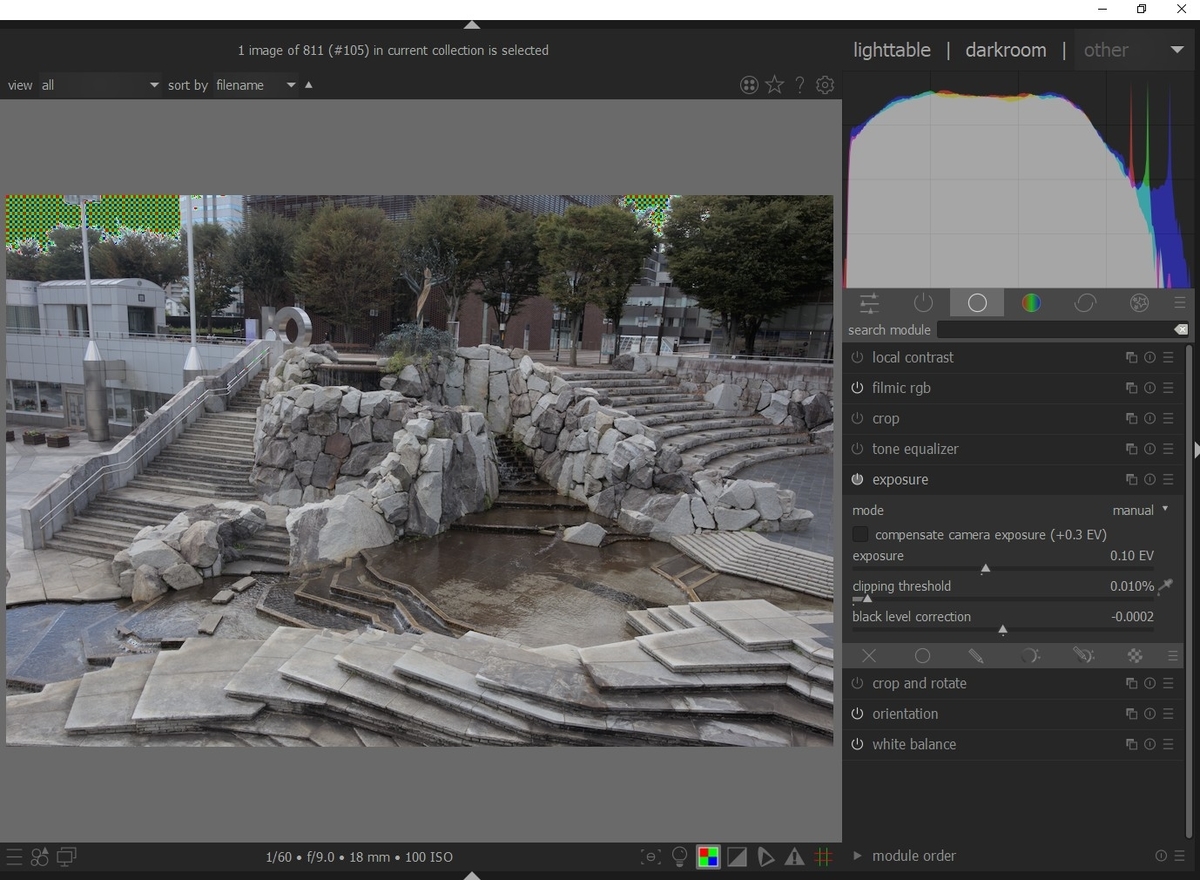Click the lightbulb icon in bottom toolbar
Viewport: 1200px width, 880px height.
(x=680, y=857)
